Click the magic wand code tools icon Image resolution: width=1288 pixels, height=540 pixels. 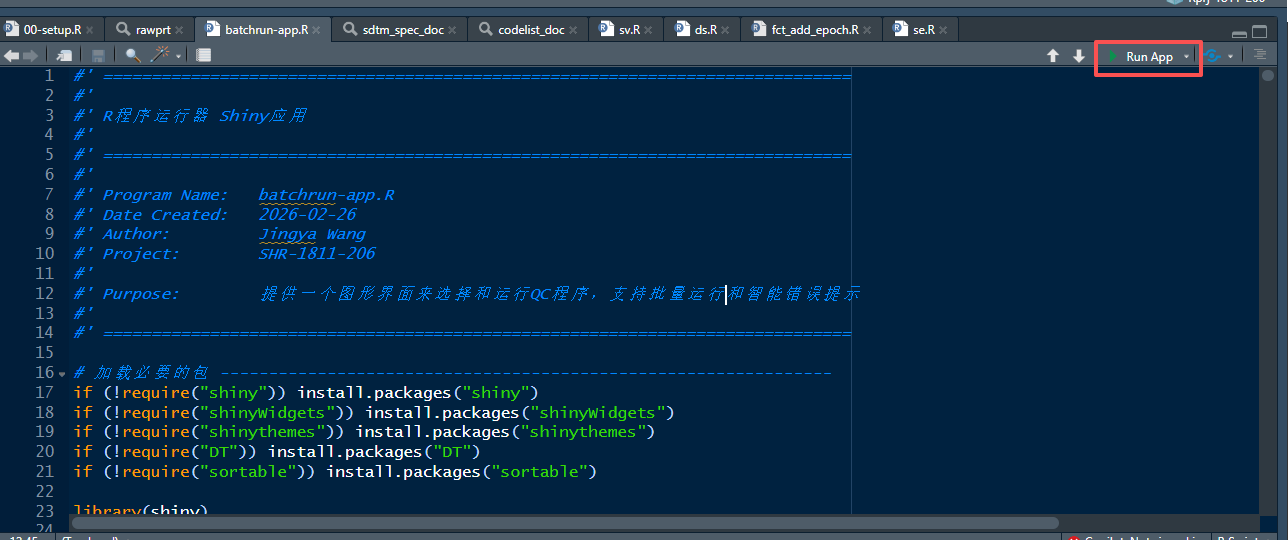(160, 56)
